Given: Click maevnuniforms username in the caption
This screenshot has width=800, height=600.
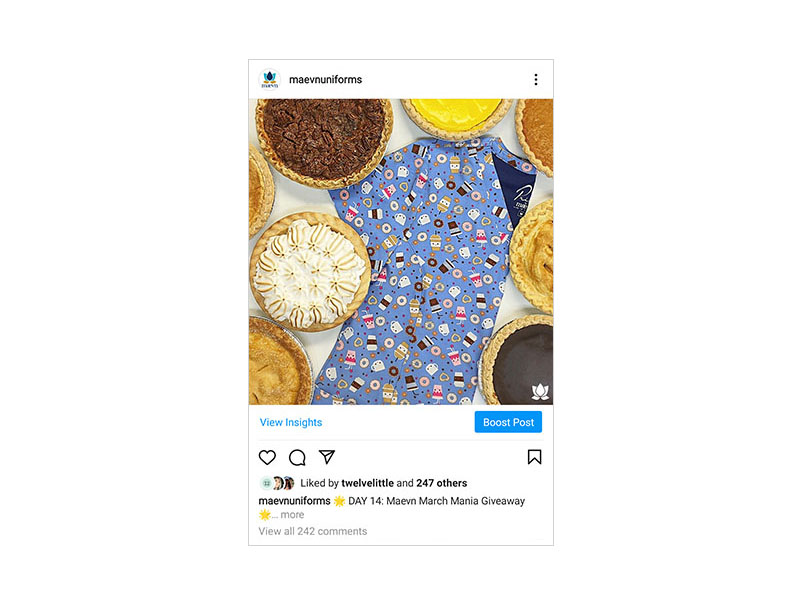Looking at the screenshot, I should (x=294, y=501).
